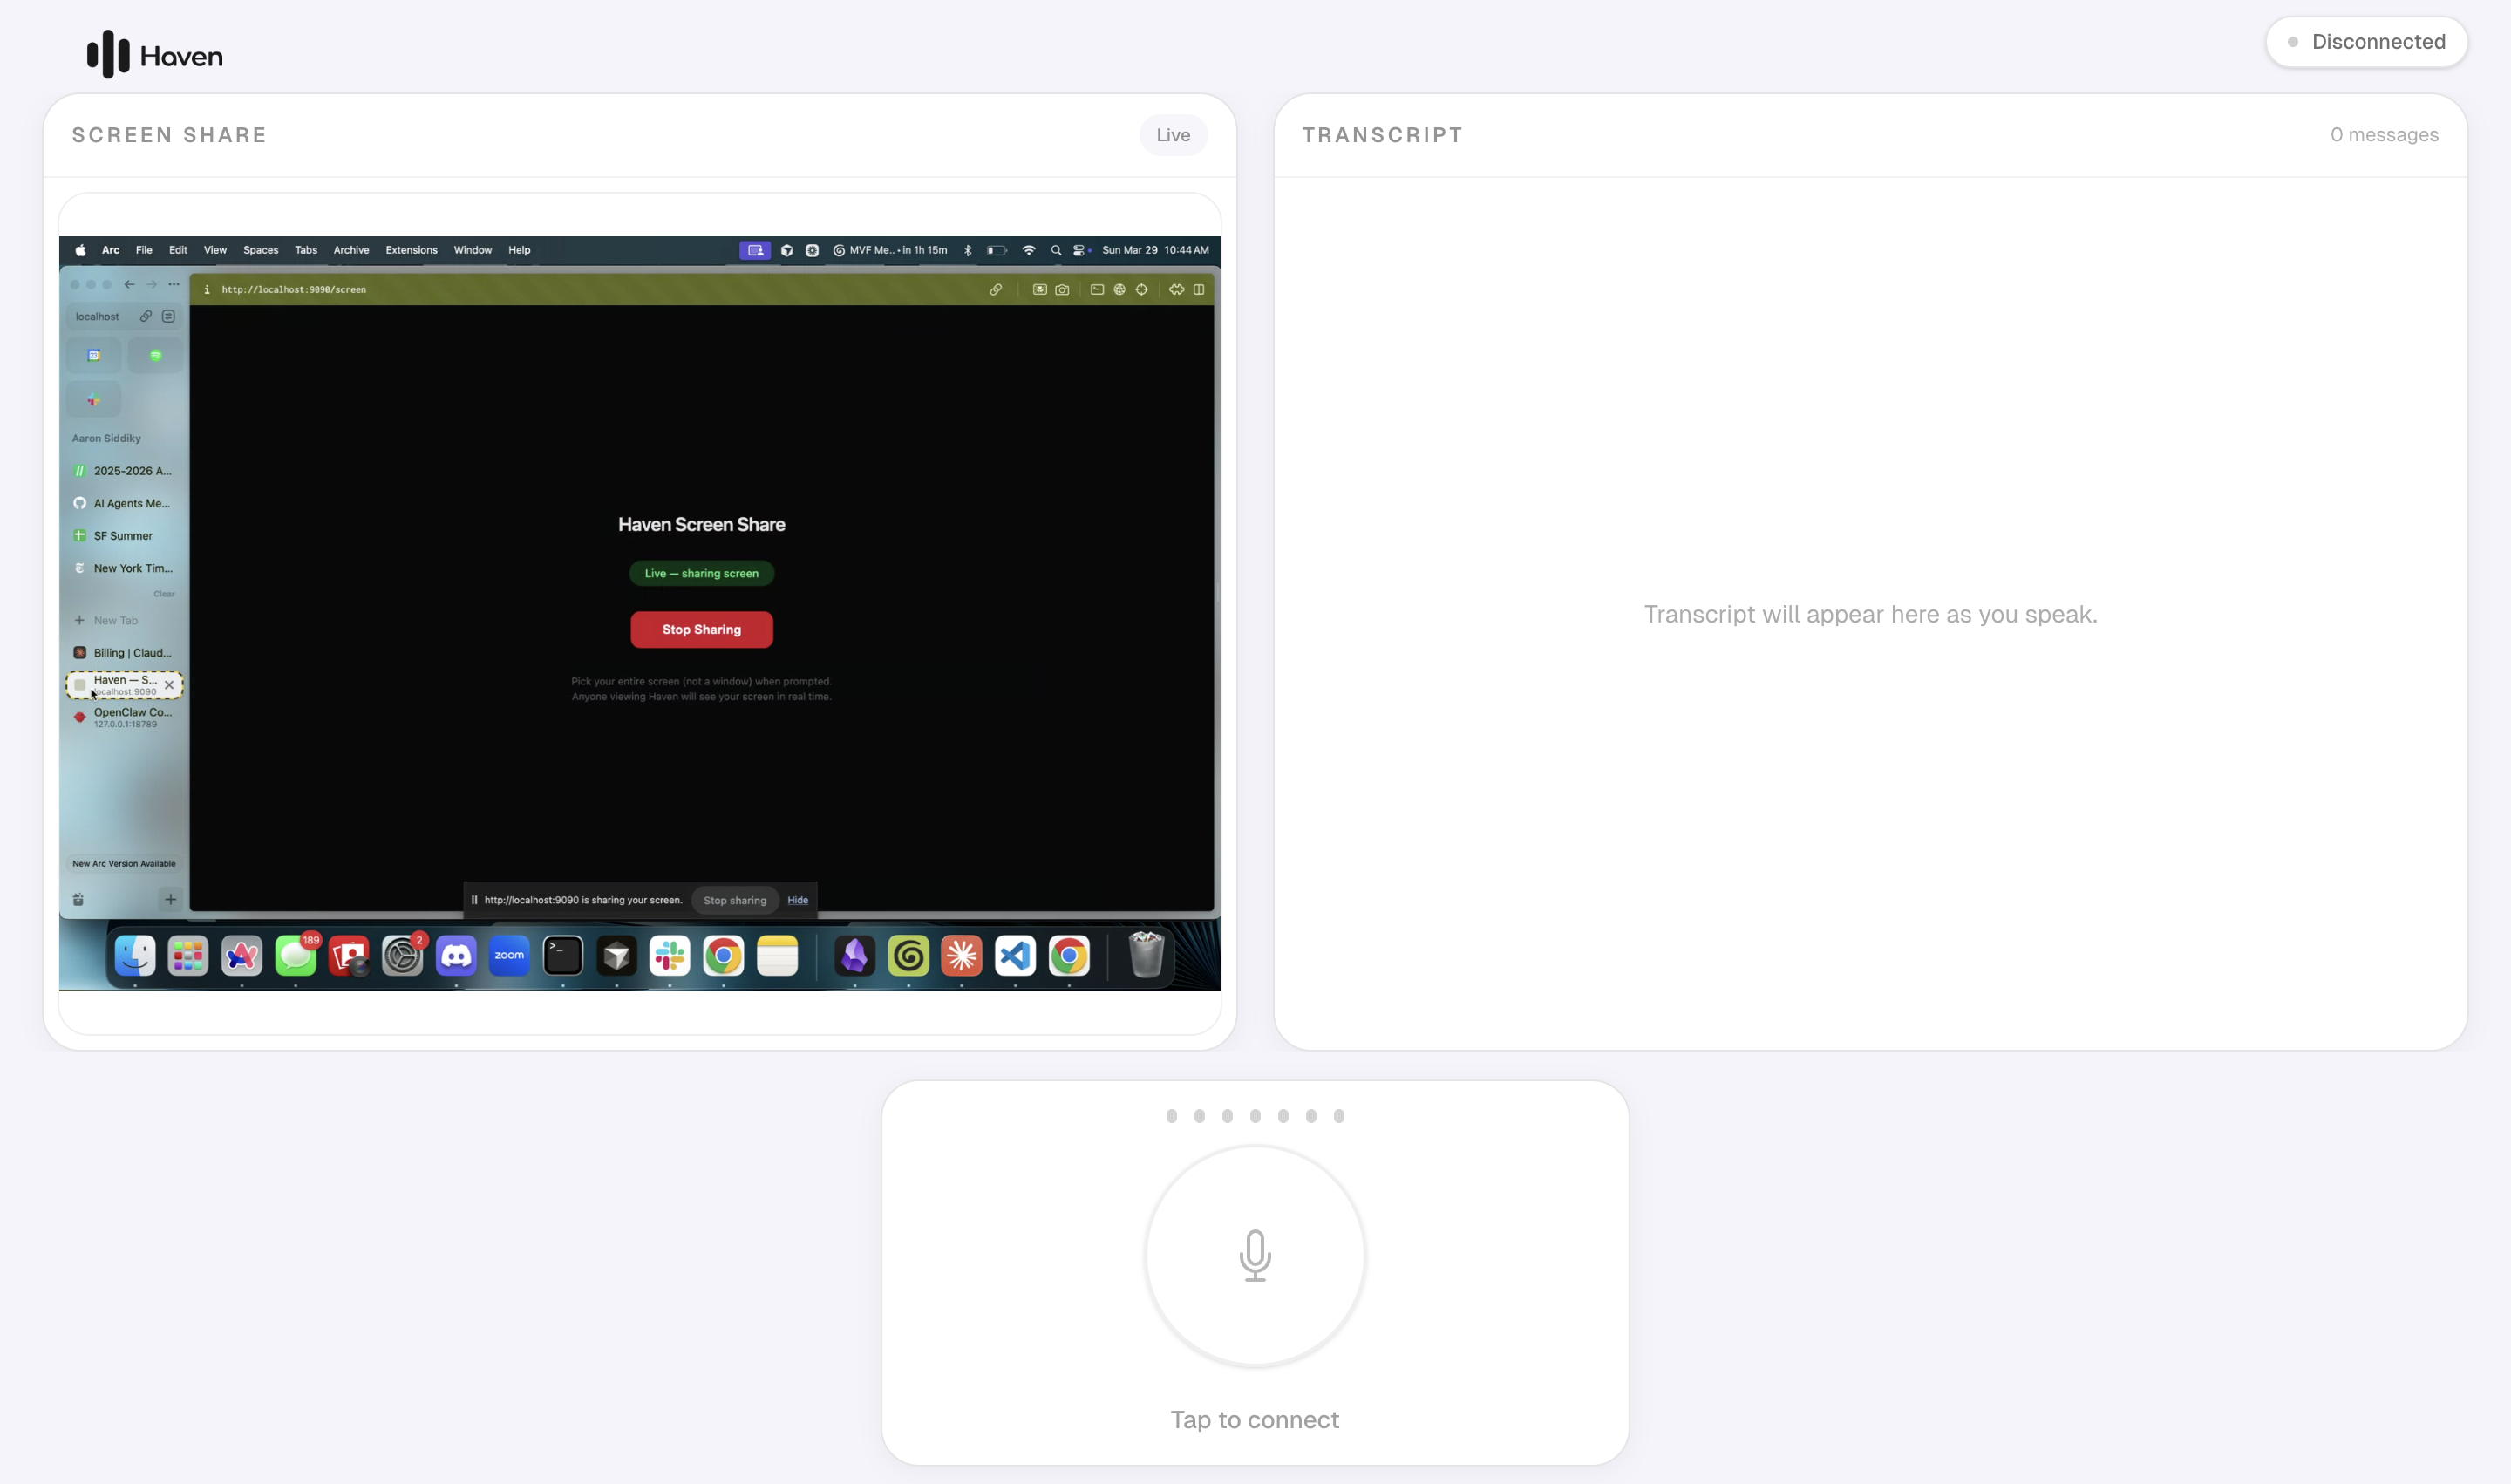Open the Terminal icon in the dock

[x=562, y=956]
